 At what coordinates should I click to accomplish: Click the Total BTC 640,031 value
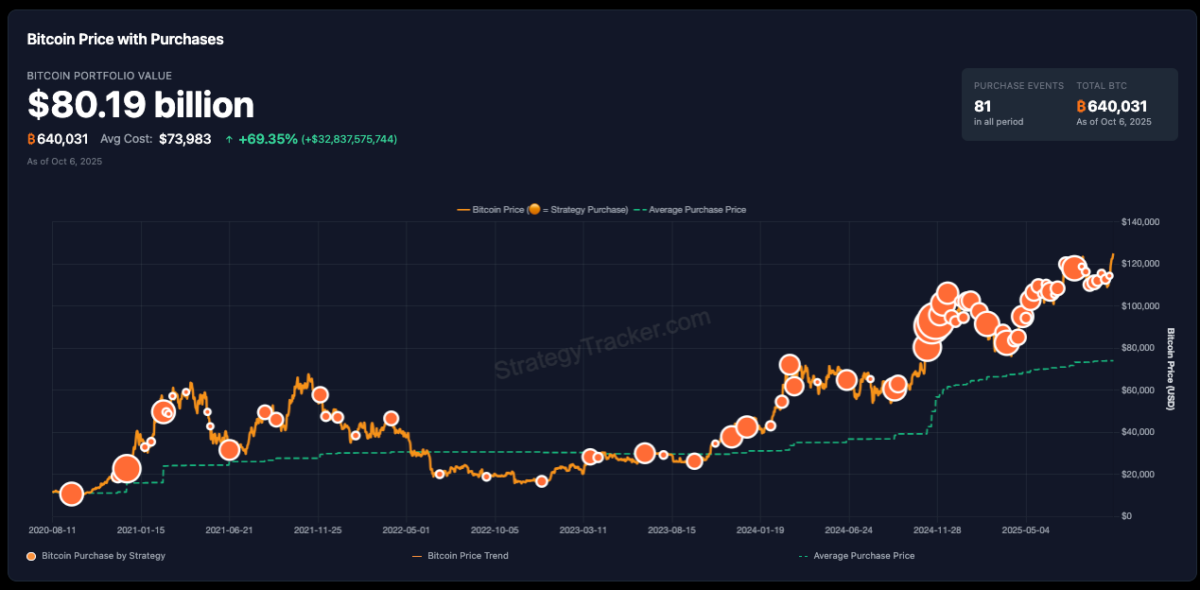pos(1118,106)
